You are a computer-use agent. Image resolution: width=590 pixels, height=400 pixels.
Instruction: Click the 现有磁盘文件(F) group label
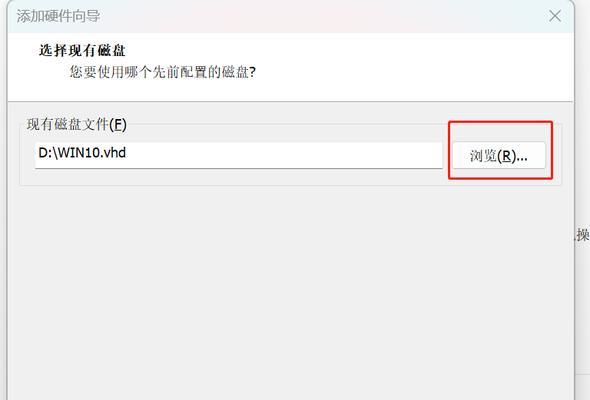tap(77, 124)
